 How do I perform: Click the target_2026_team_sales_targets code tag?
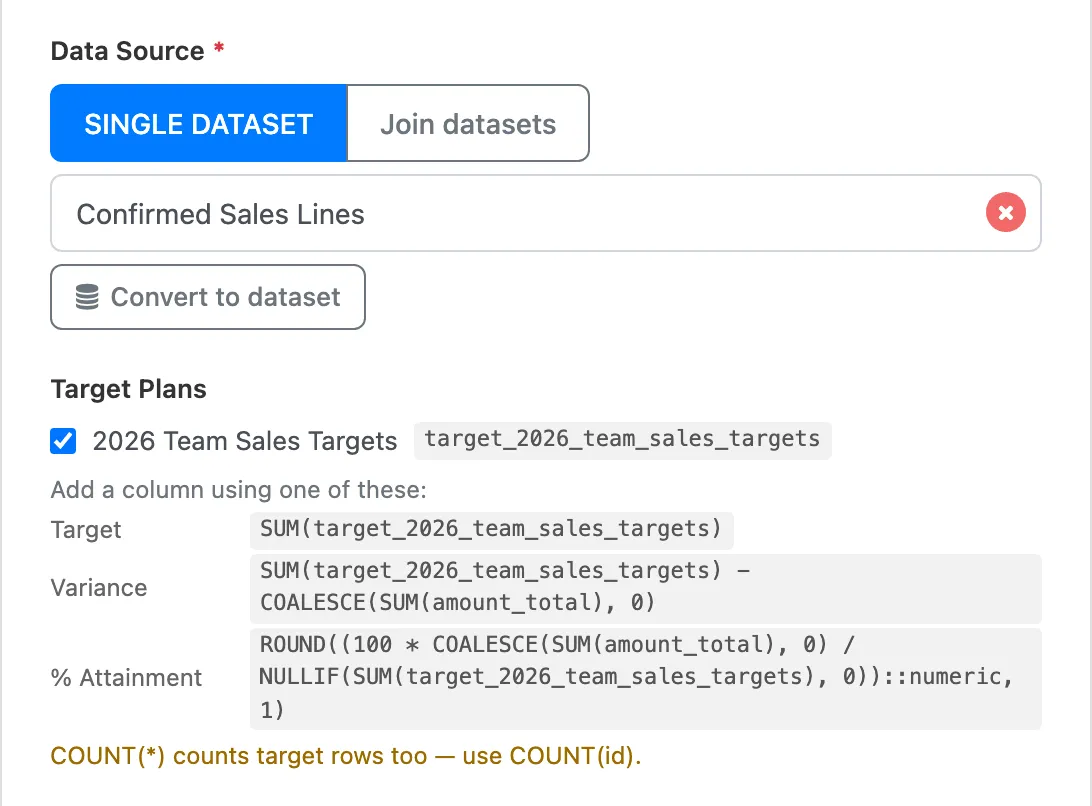pyautogui.click(x=623, y=440)
